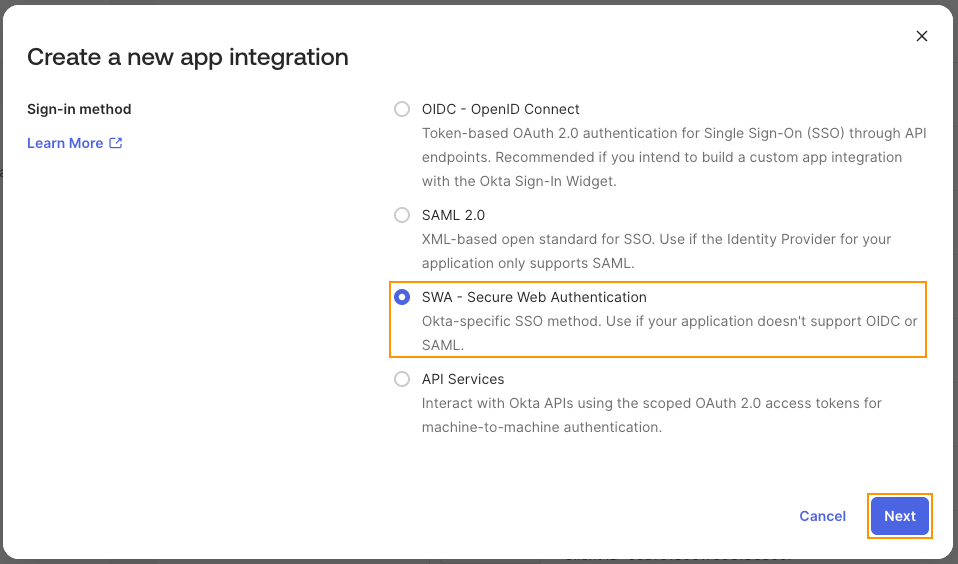Screen dimensions: 958x564
Task: Click the 'SAML 2.0' label text
Action: pyautogui.click(x=453, y=215)
